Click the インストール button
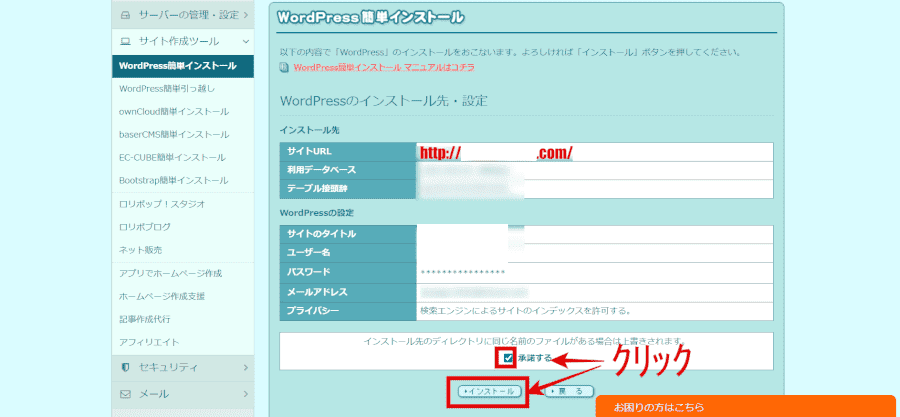 [490, 391]
